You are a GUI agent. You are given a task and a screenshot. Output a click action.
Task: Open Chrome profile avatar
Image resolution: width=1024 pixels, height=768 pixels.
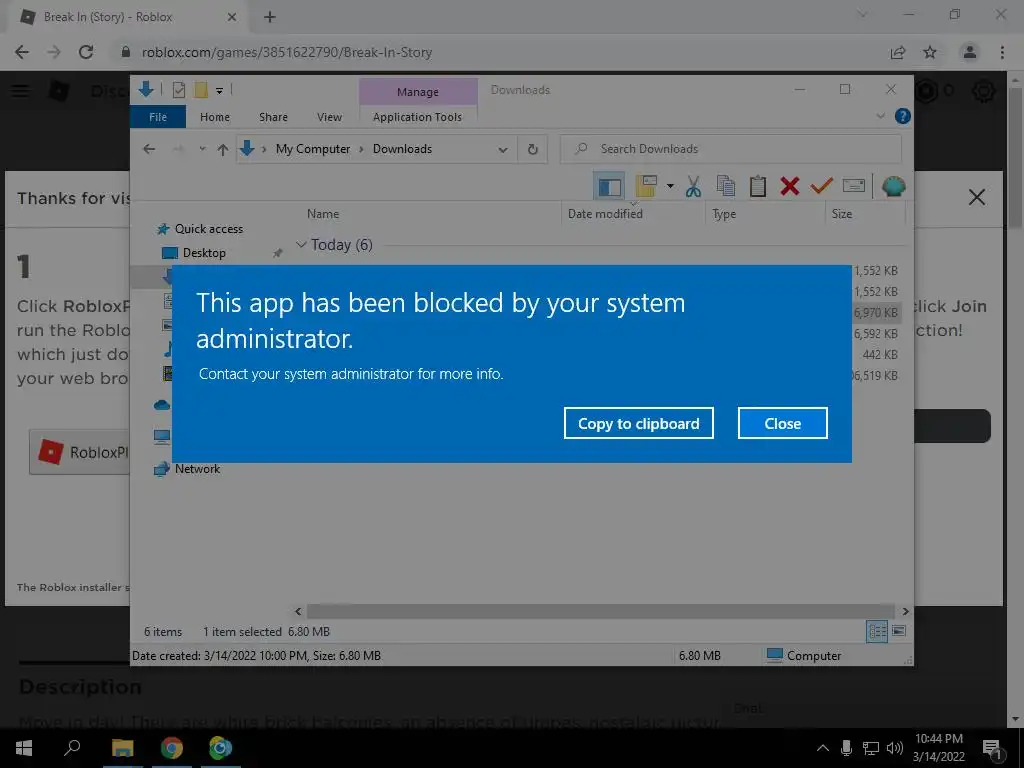970,52
